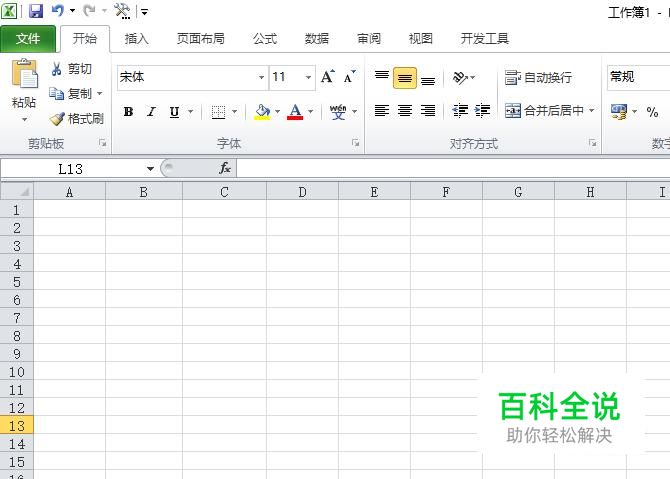Open the underline style dropdown arrow
The image size is (670, 479).
pos(191,112)
